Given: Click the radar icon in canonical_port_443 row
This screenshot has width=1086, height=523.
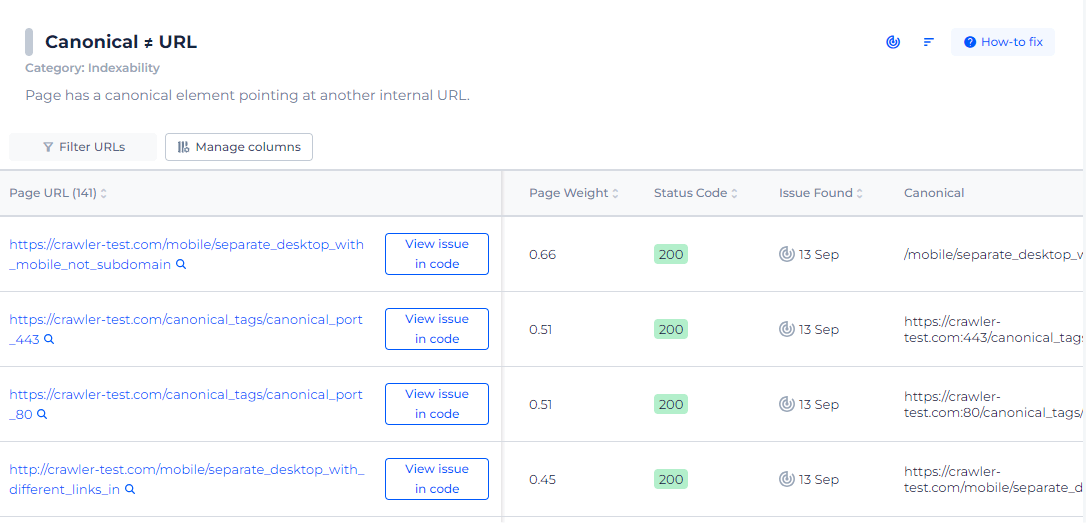Looking at the screenshot, I should pos(786,329).
